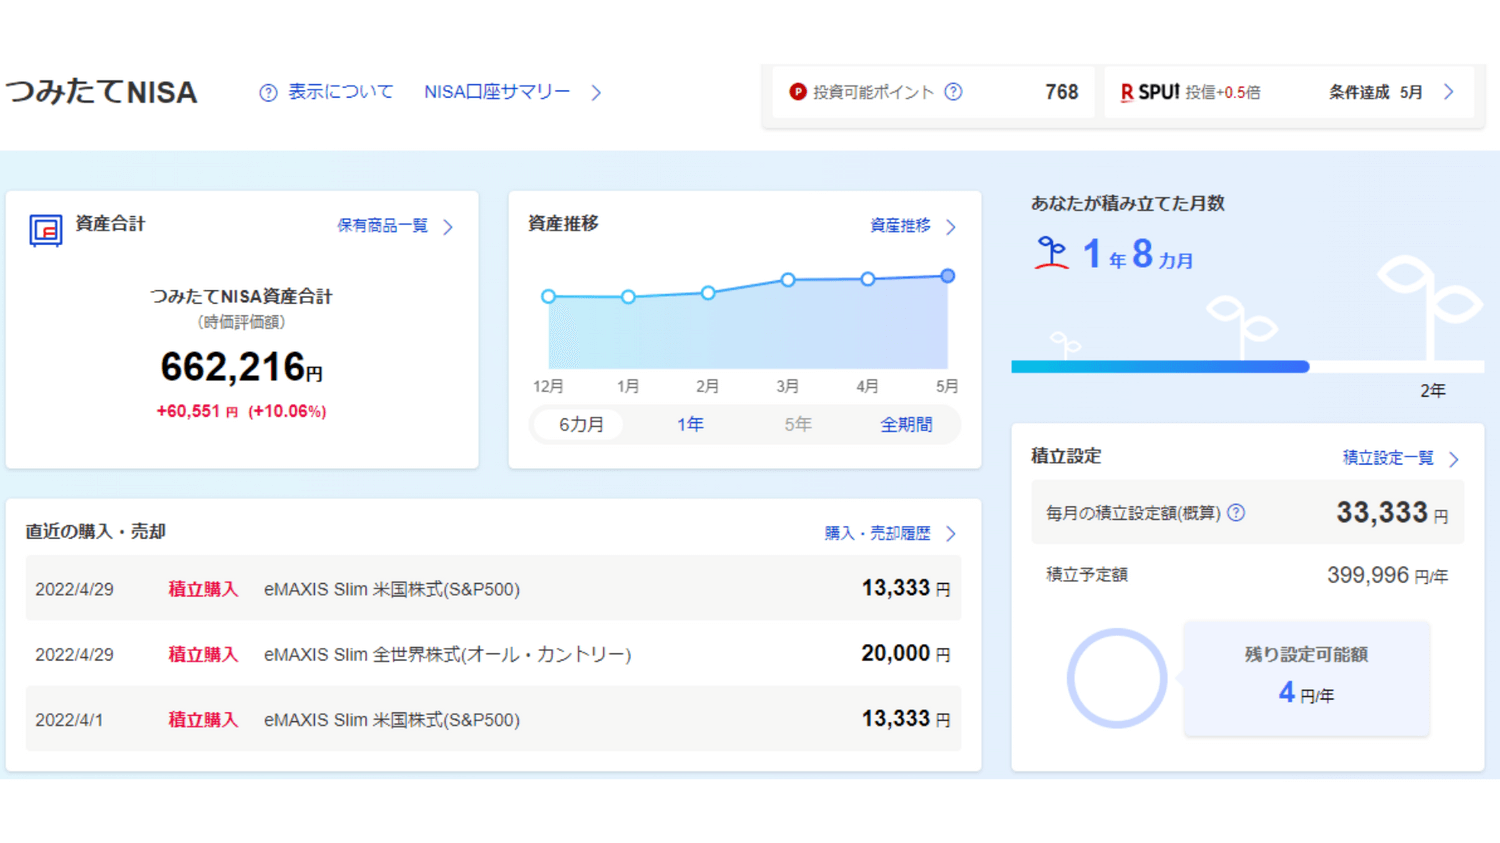
Task: Open the 保有商品一覧 link
Action: click(382, 226)
